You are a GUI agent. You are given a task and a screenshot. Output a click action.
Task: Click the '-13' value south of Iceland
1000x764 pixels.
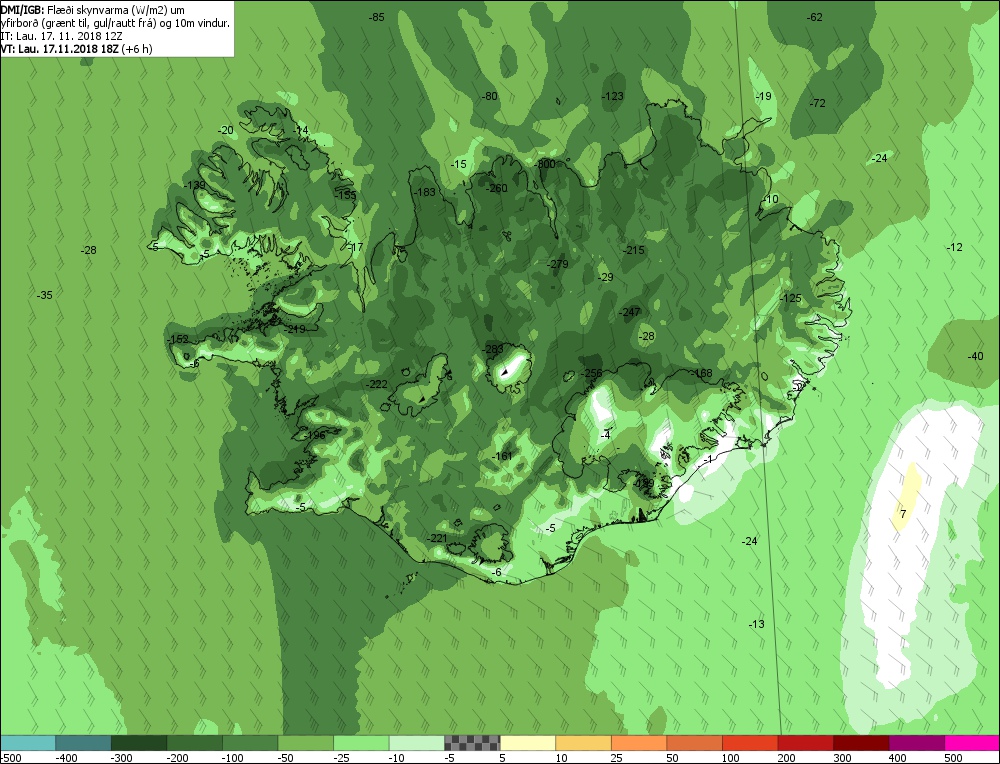coord(756,624)
